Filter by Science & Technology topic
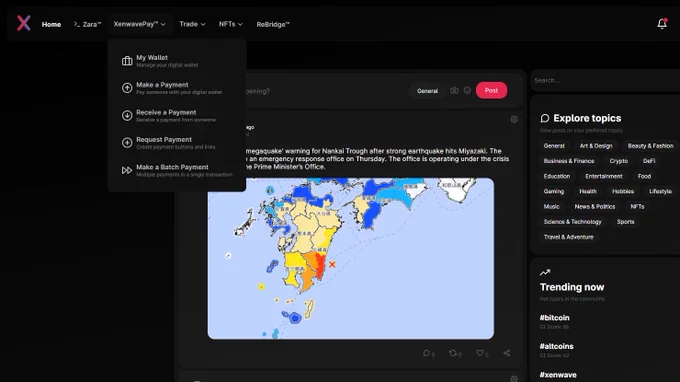The width and height of the screenshot is (680, 382). click(572, 222)
